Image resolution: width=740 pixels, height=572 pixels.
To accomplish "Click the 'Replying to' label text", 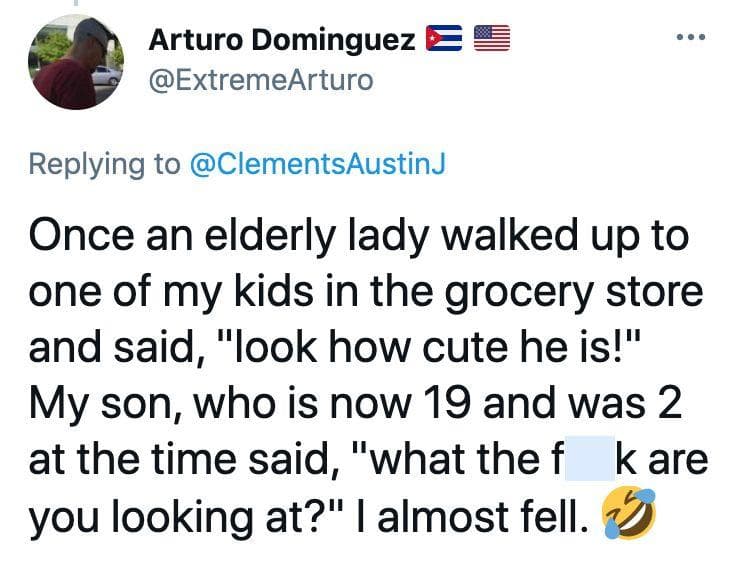I will point(105,164).
